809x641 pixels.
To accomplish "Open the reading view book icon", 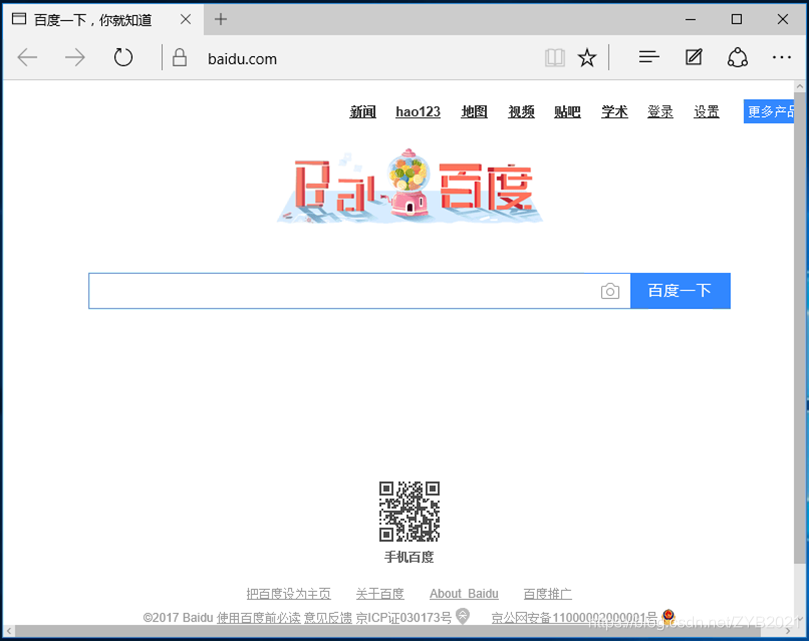I will click(555, 58).
